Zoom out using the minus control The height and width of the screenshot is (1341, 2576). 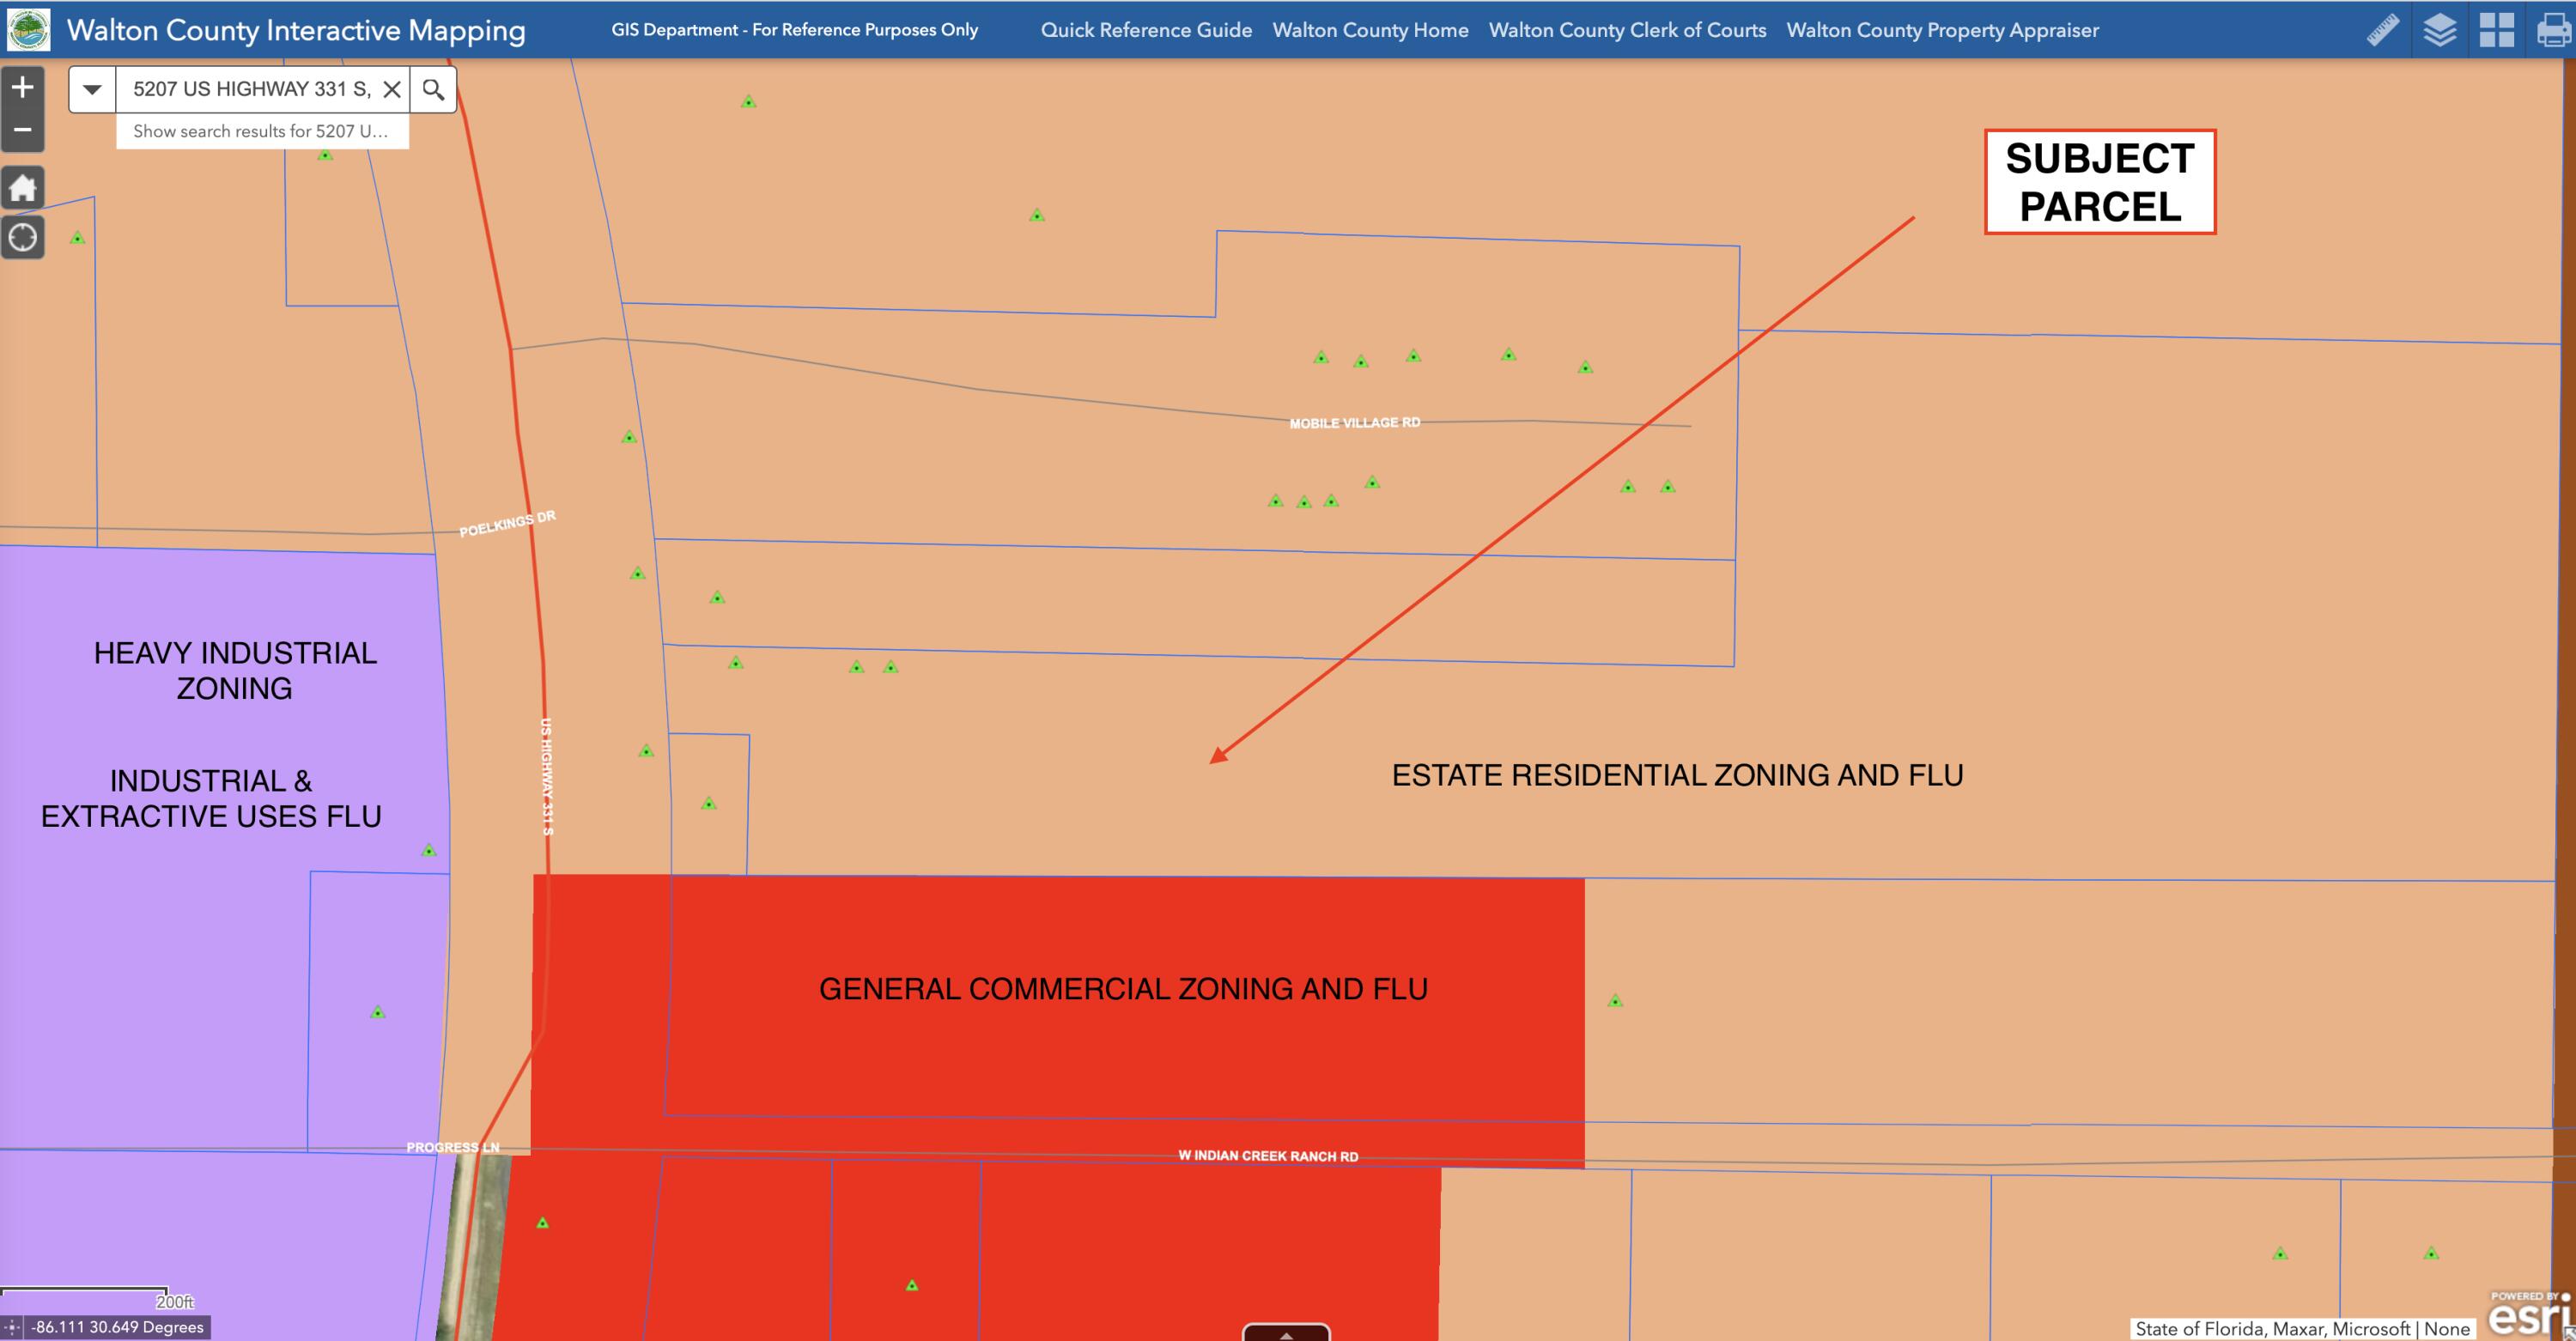tap(23, 130)
